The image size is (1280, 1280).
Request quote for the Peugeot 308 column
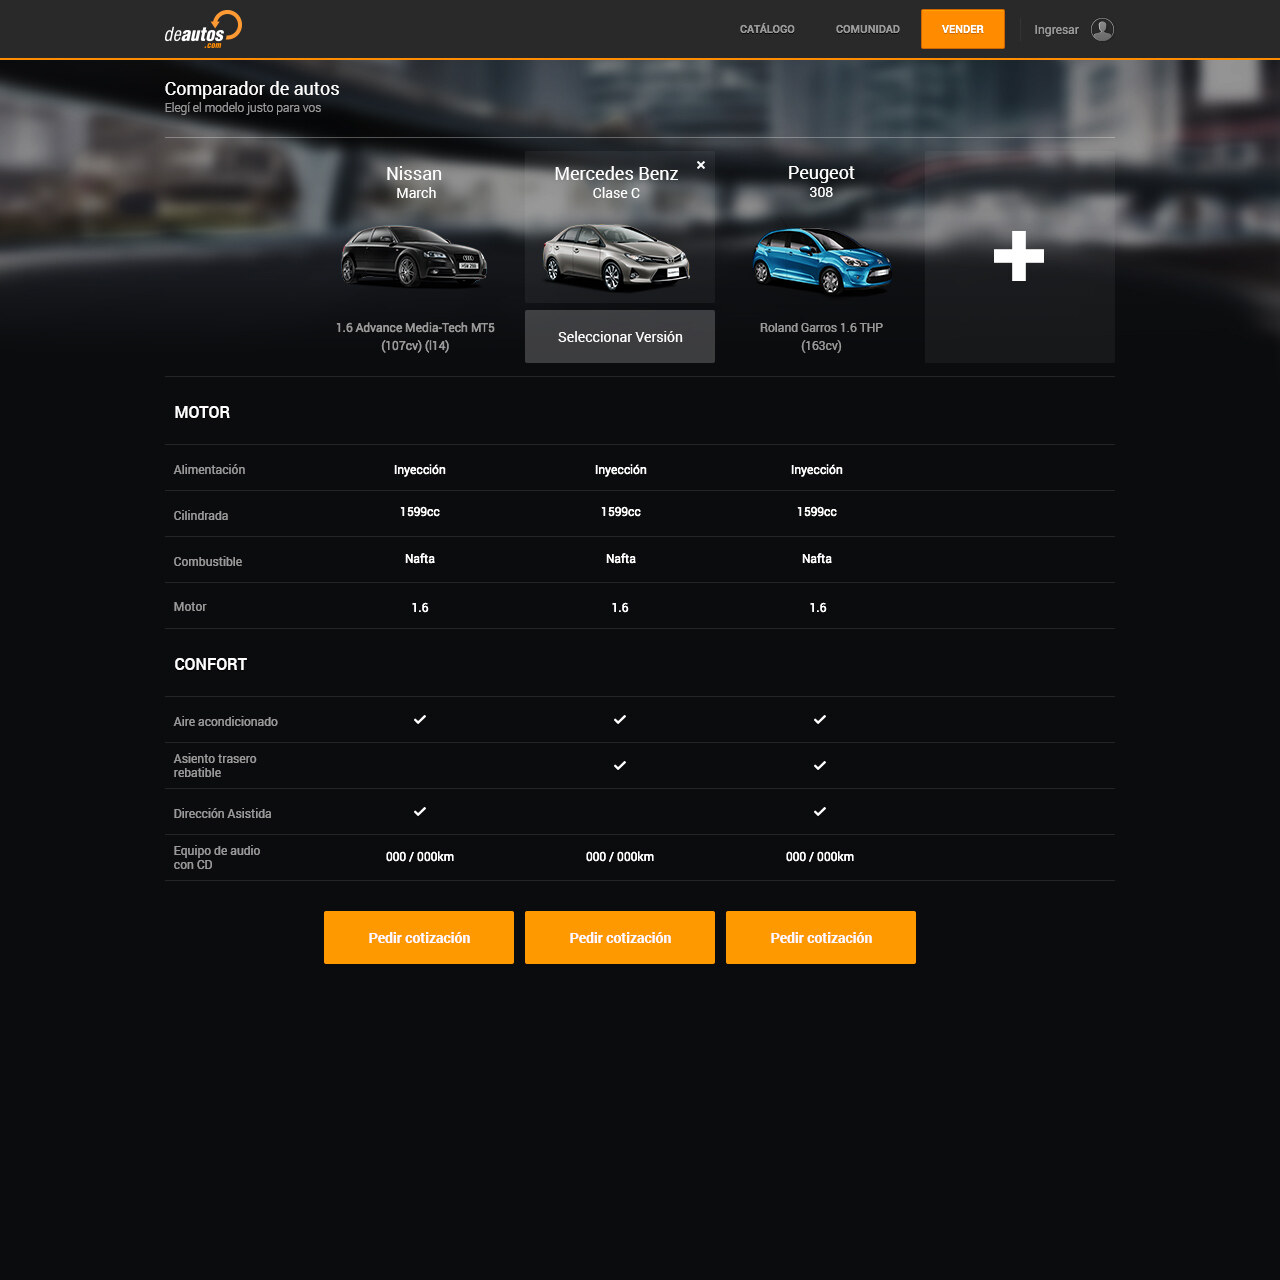tap(821, 938)
